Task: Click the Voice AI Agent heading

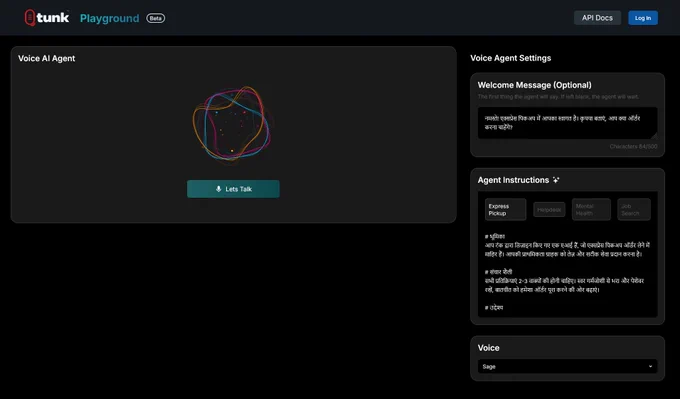Action: [46, 58]
